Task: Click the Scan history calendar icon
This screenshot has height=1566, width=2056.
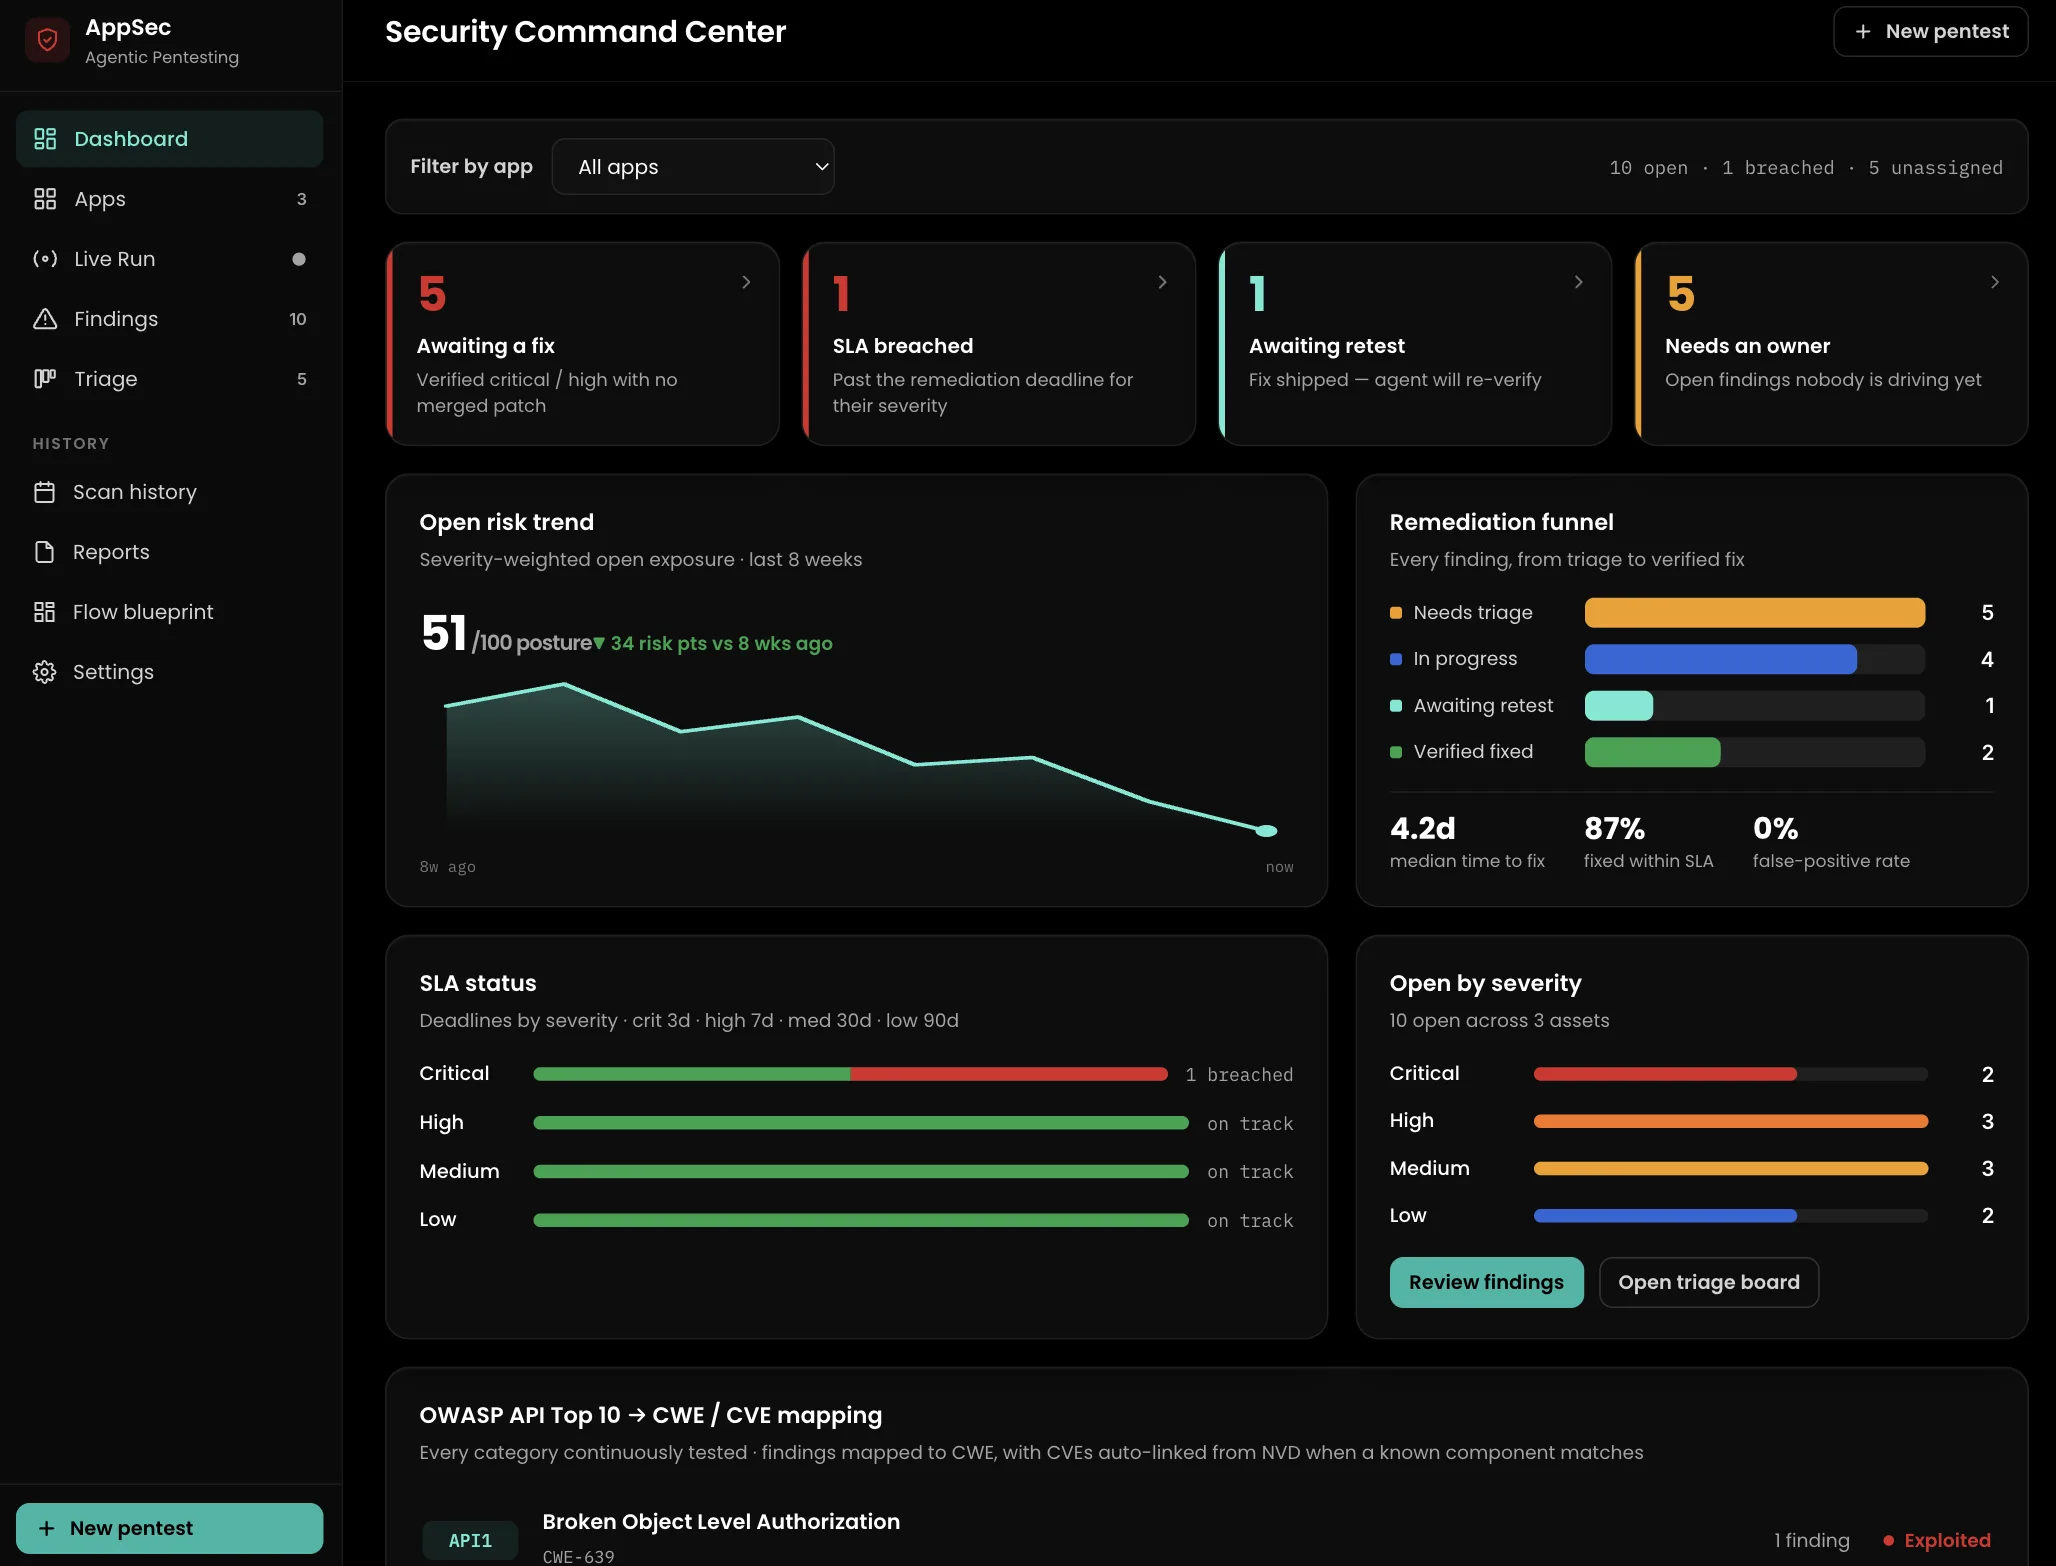Action: coord(44,492)
